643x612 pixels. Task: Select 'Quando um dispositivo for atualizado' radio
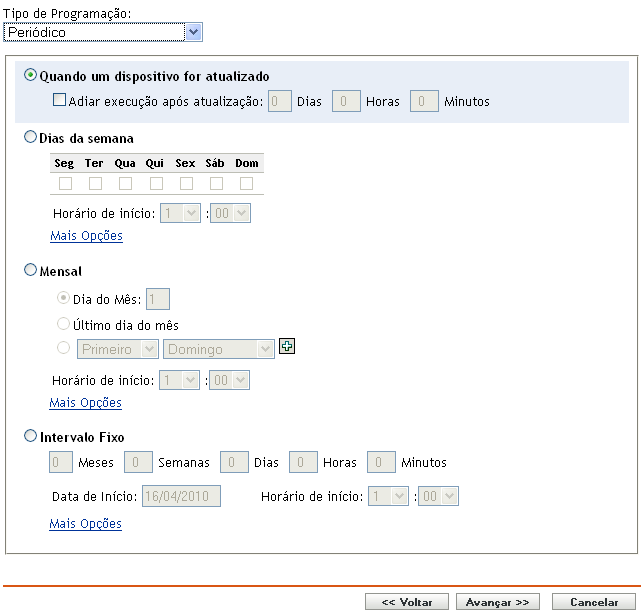[x=30, y=75]
